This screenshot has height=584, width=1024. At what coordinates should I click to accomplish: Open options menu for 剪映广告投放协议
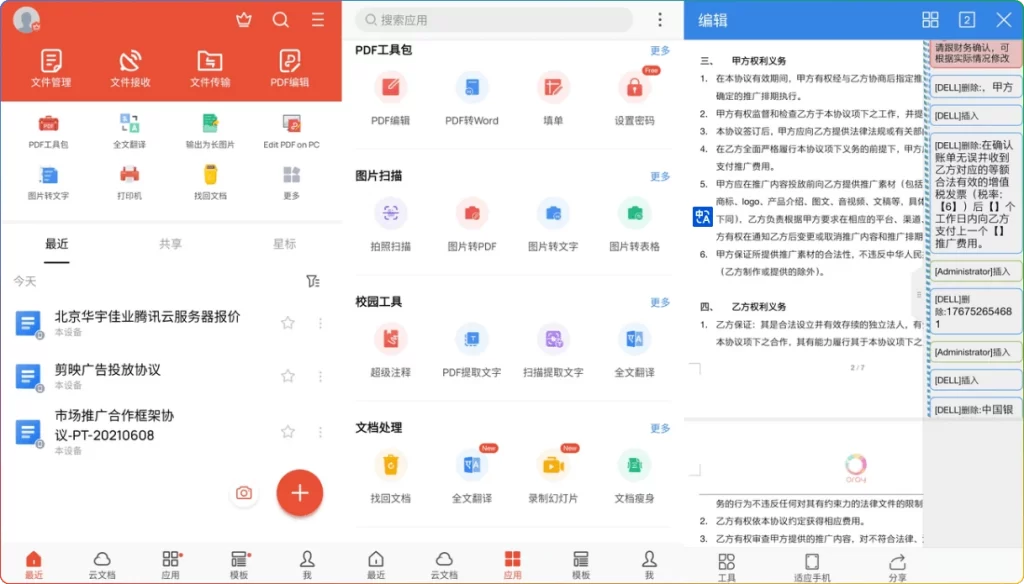pyautogui.click(x=320, y=376)
